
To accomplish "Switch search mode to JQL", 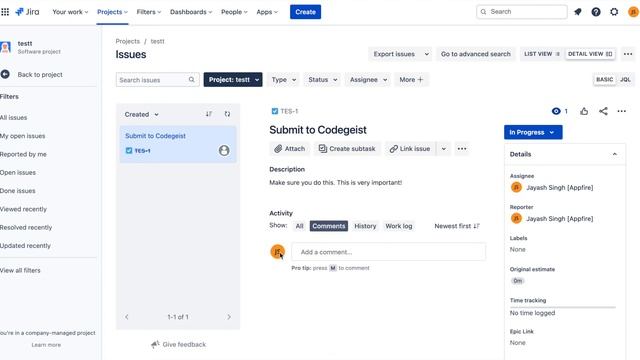I will point(625,80).
